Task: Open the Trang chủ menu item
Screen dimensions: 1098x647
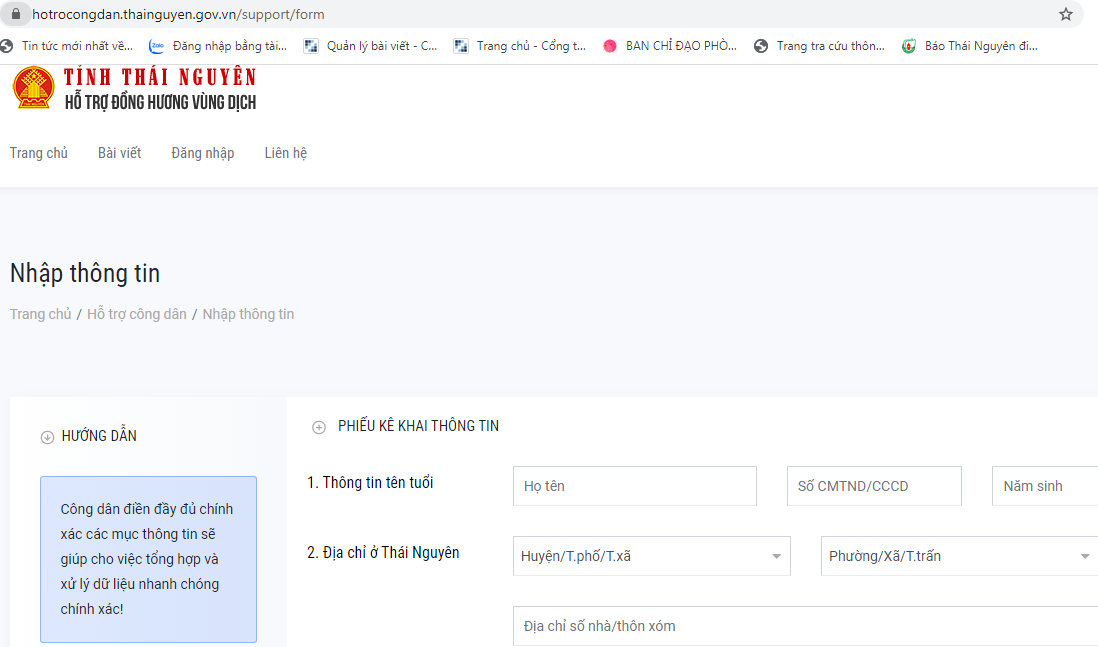Action: 39,153
